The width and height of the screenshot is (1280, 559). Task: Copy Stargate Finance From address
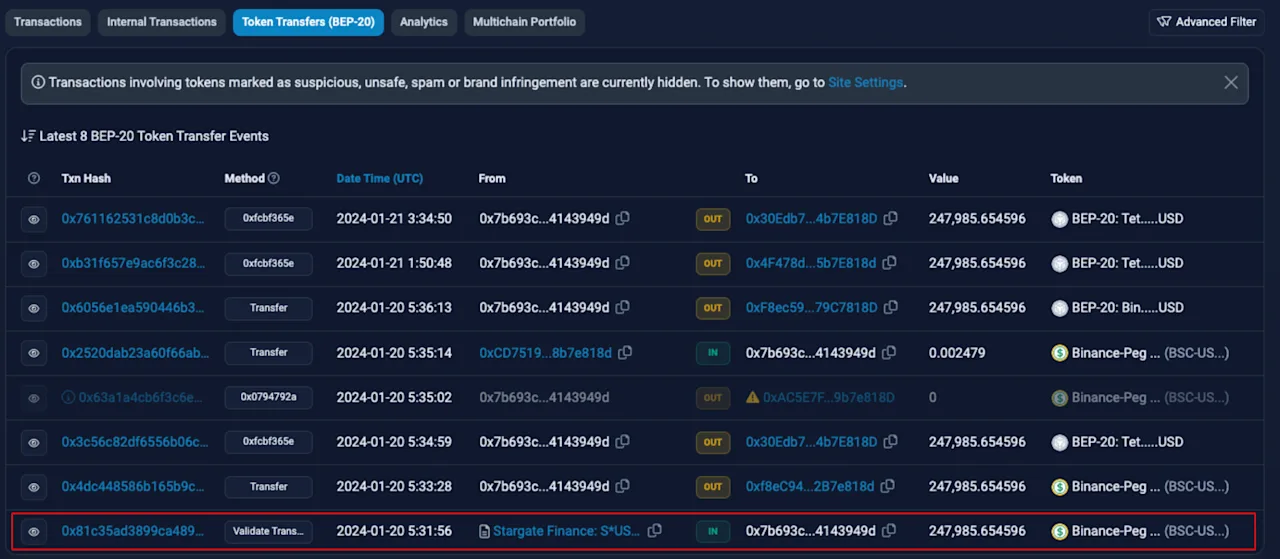[655, 531]
